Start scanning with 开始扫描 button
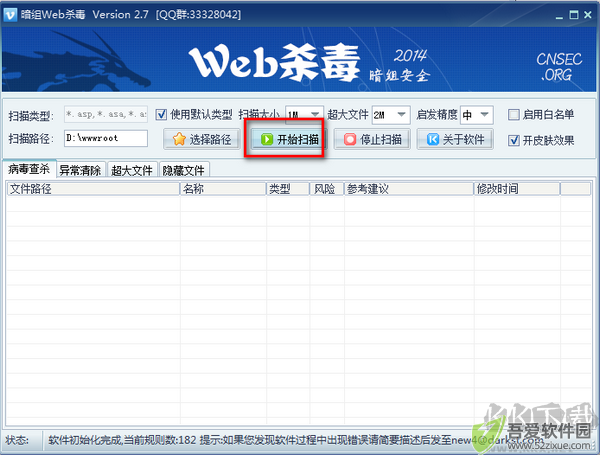Screen dimensions: 600x455 point(290,139)
